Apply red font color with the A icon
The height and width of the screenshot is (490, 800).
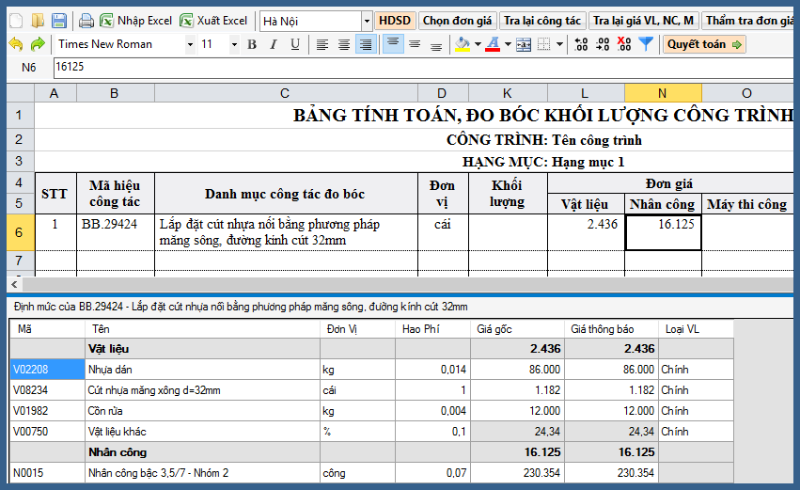click(492, 44)
